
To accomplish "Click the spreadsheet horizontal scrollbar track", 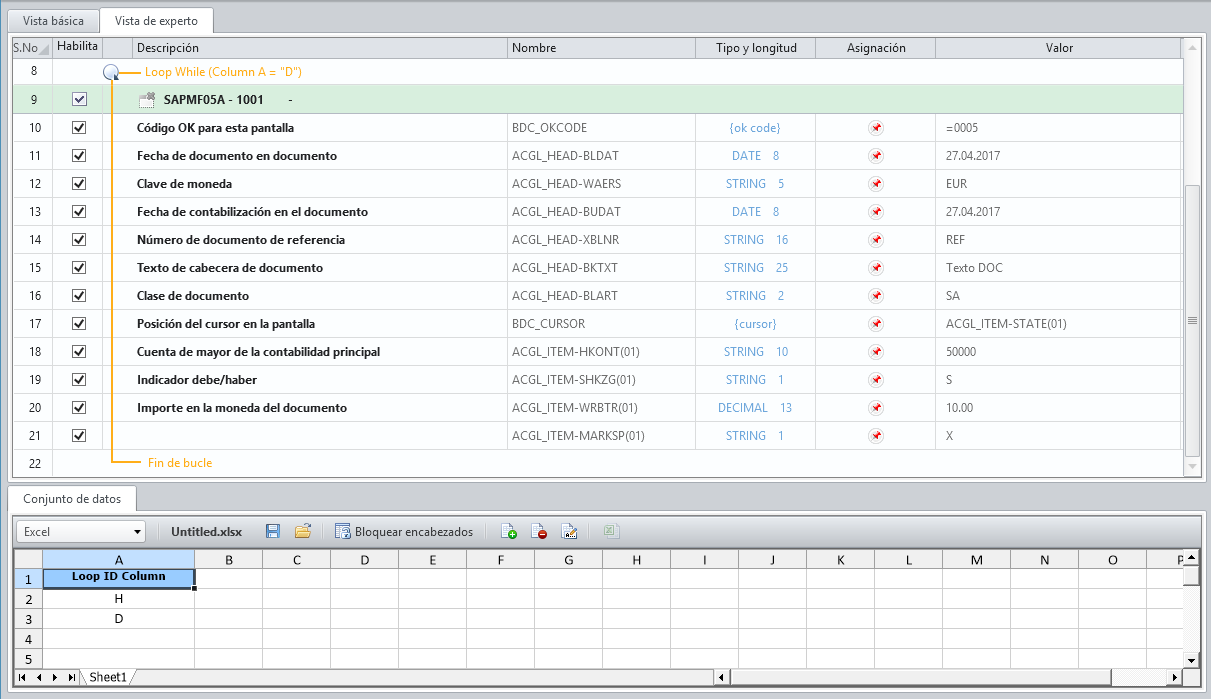I will tap(950, 677).
